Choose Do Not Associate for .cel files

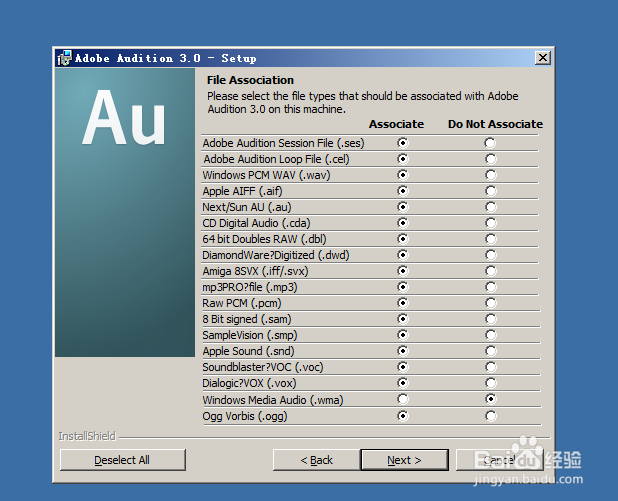pos(490,159)
